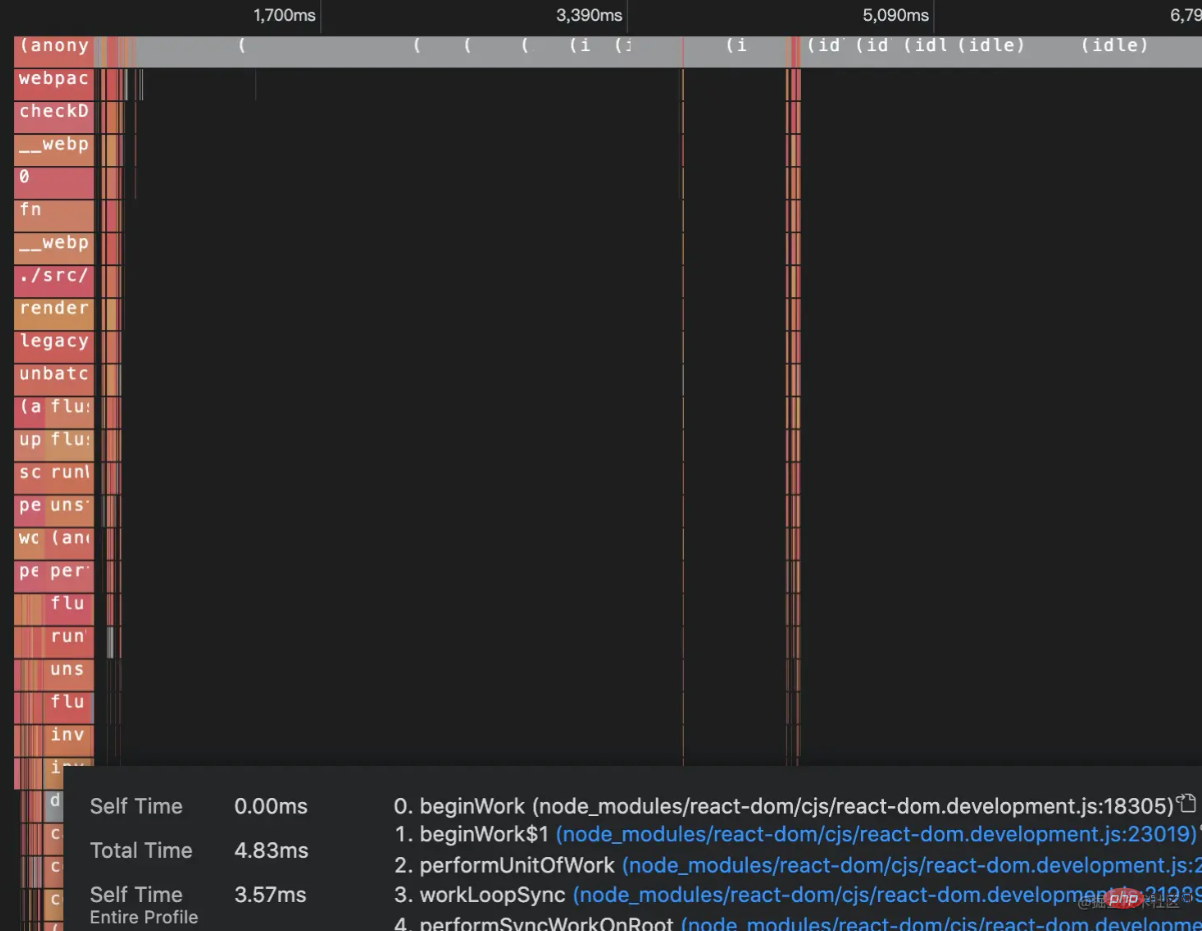Select the render call frame
This screenshot has width=1202, height=931.
(x=54, y=308)
